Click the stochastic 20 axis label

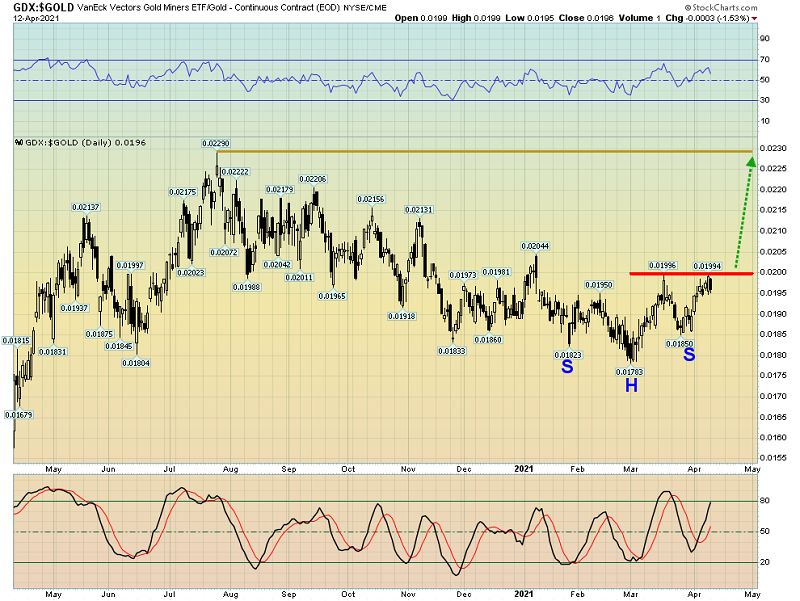pyautogui.click(x=765, y=562)
